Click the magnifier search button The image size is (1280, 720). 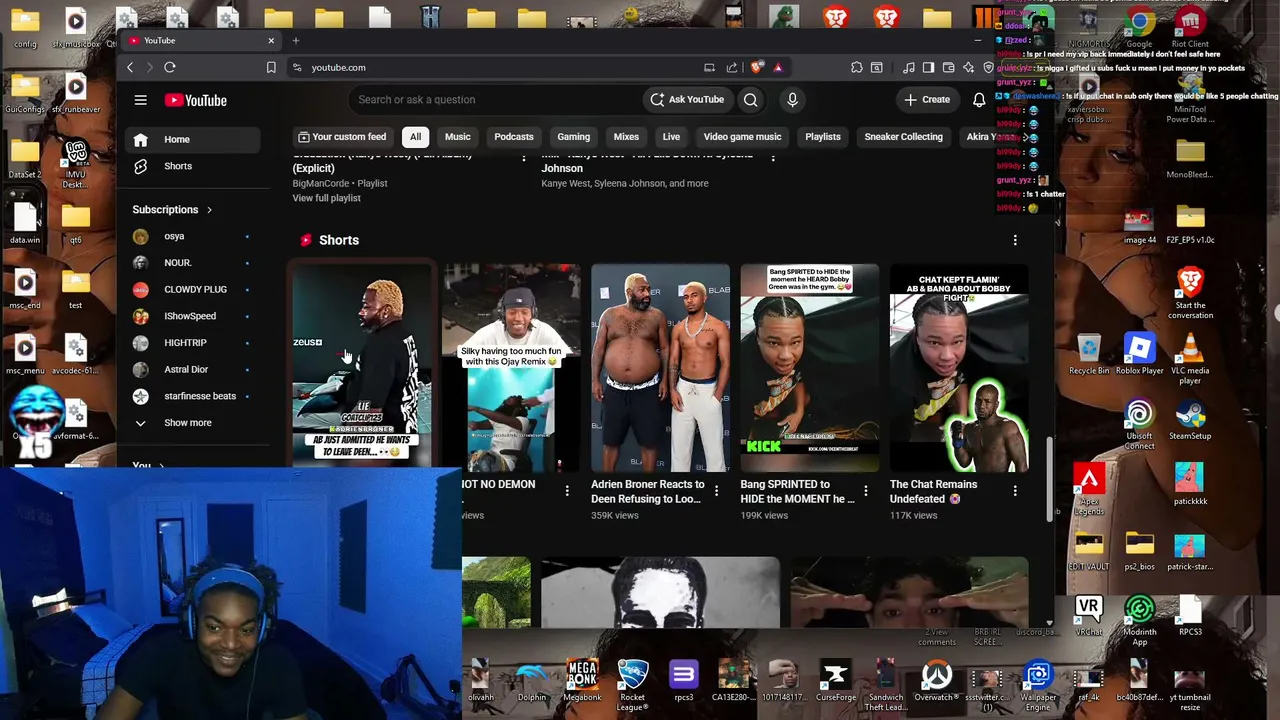click(x=750, y=100)
